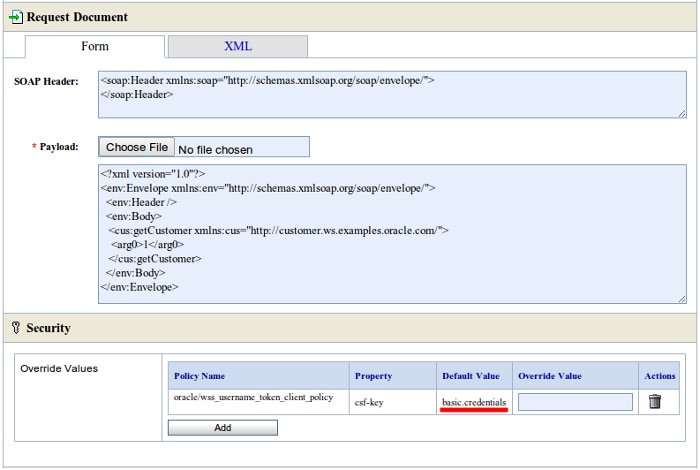700x470 pixels.
Task: Click the Payload label
Action: [58, 147]
